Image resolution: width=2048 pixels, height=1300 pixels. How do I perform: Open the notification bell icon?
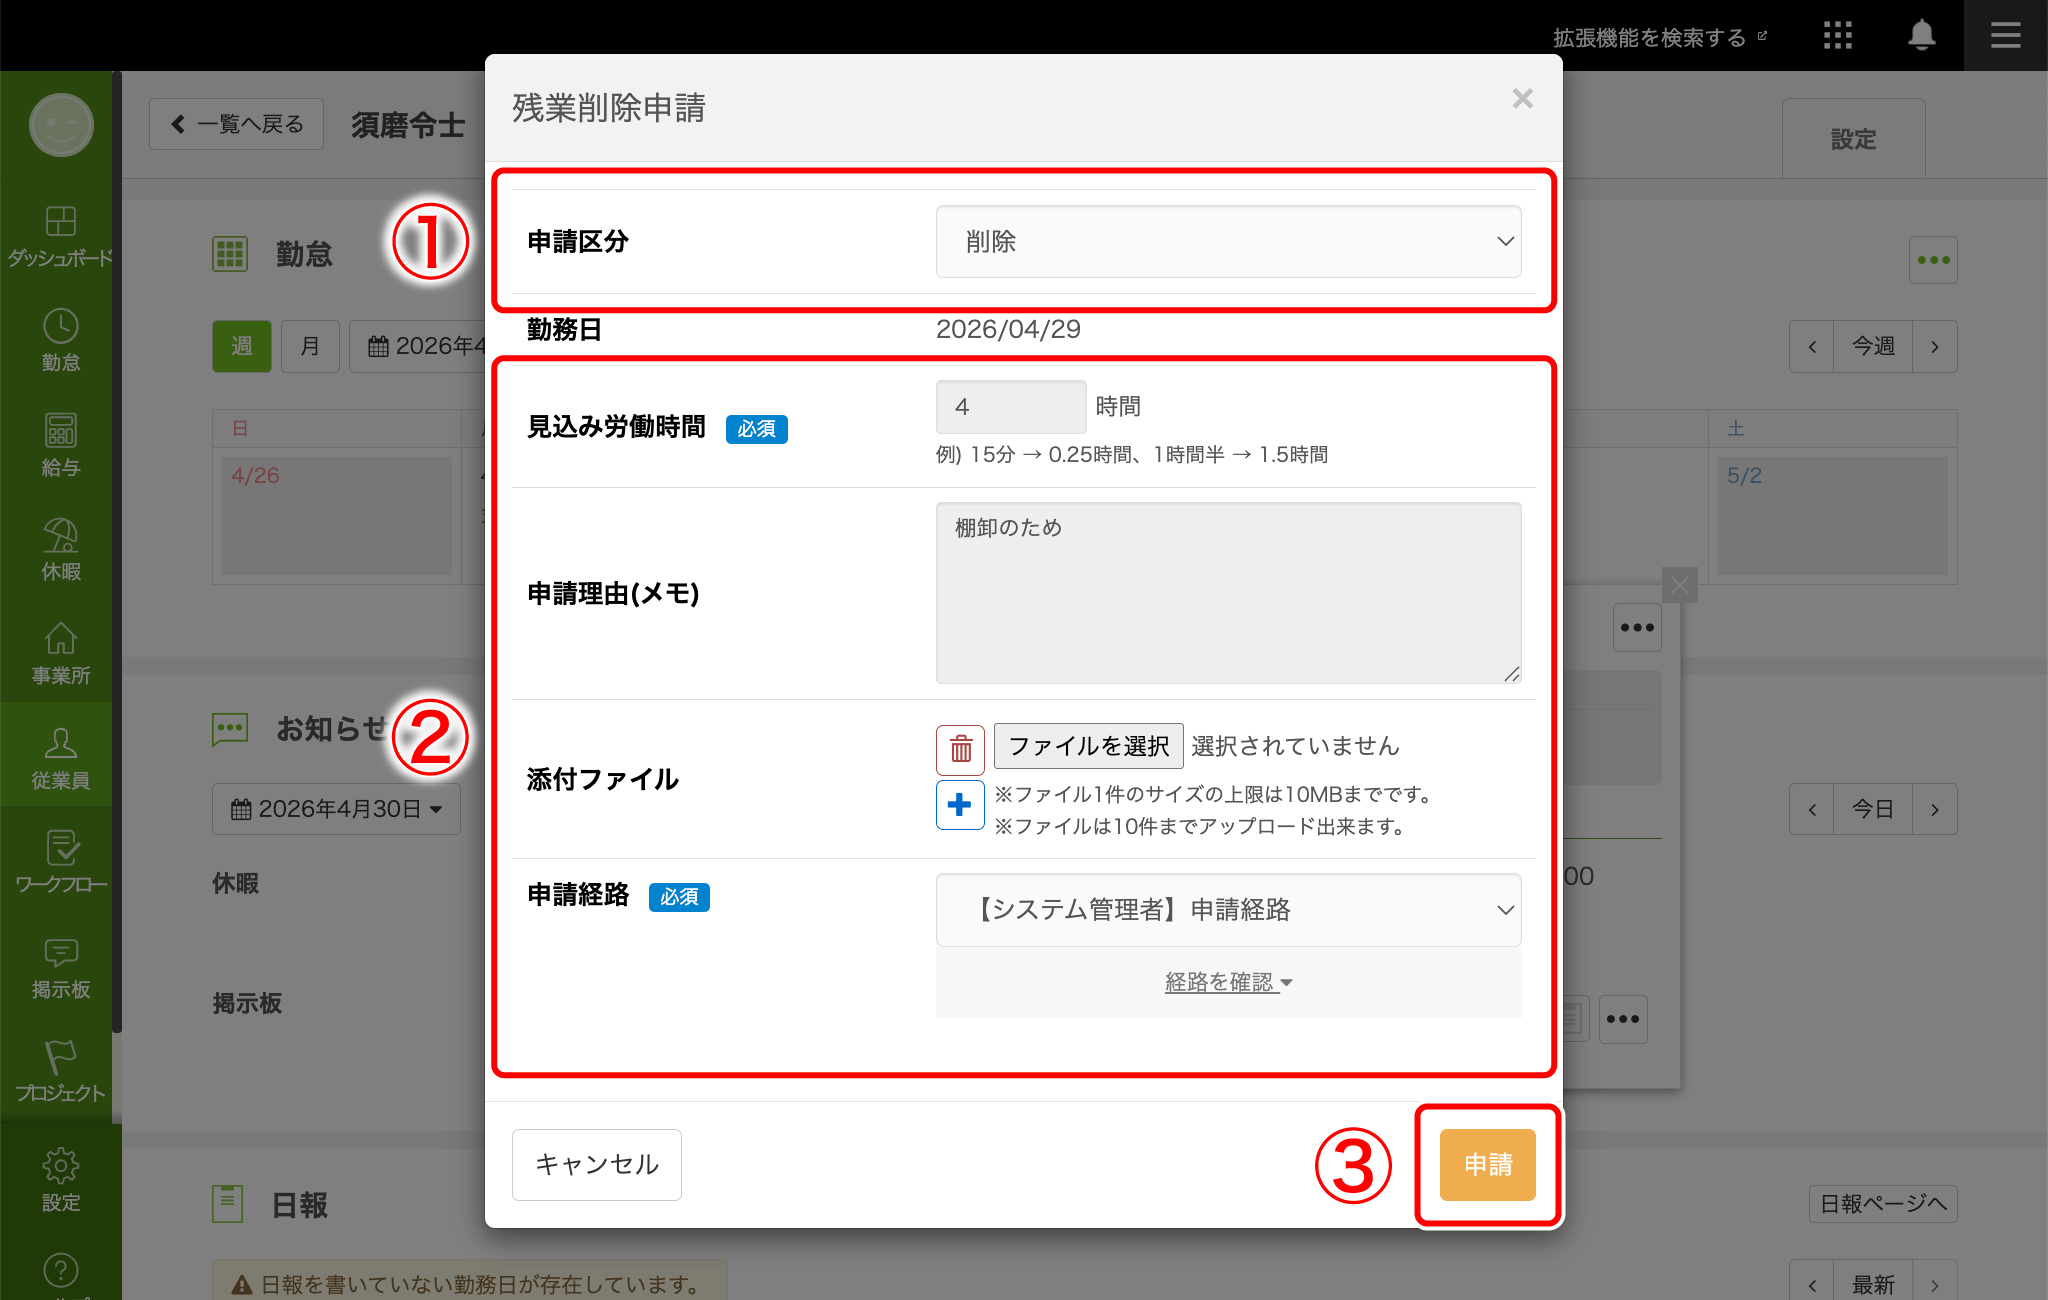click(x=1921, y=36)
